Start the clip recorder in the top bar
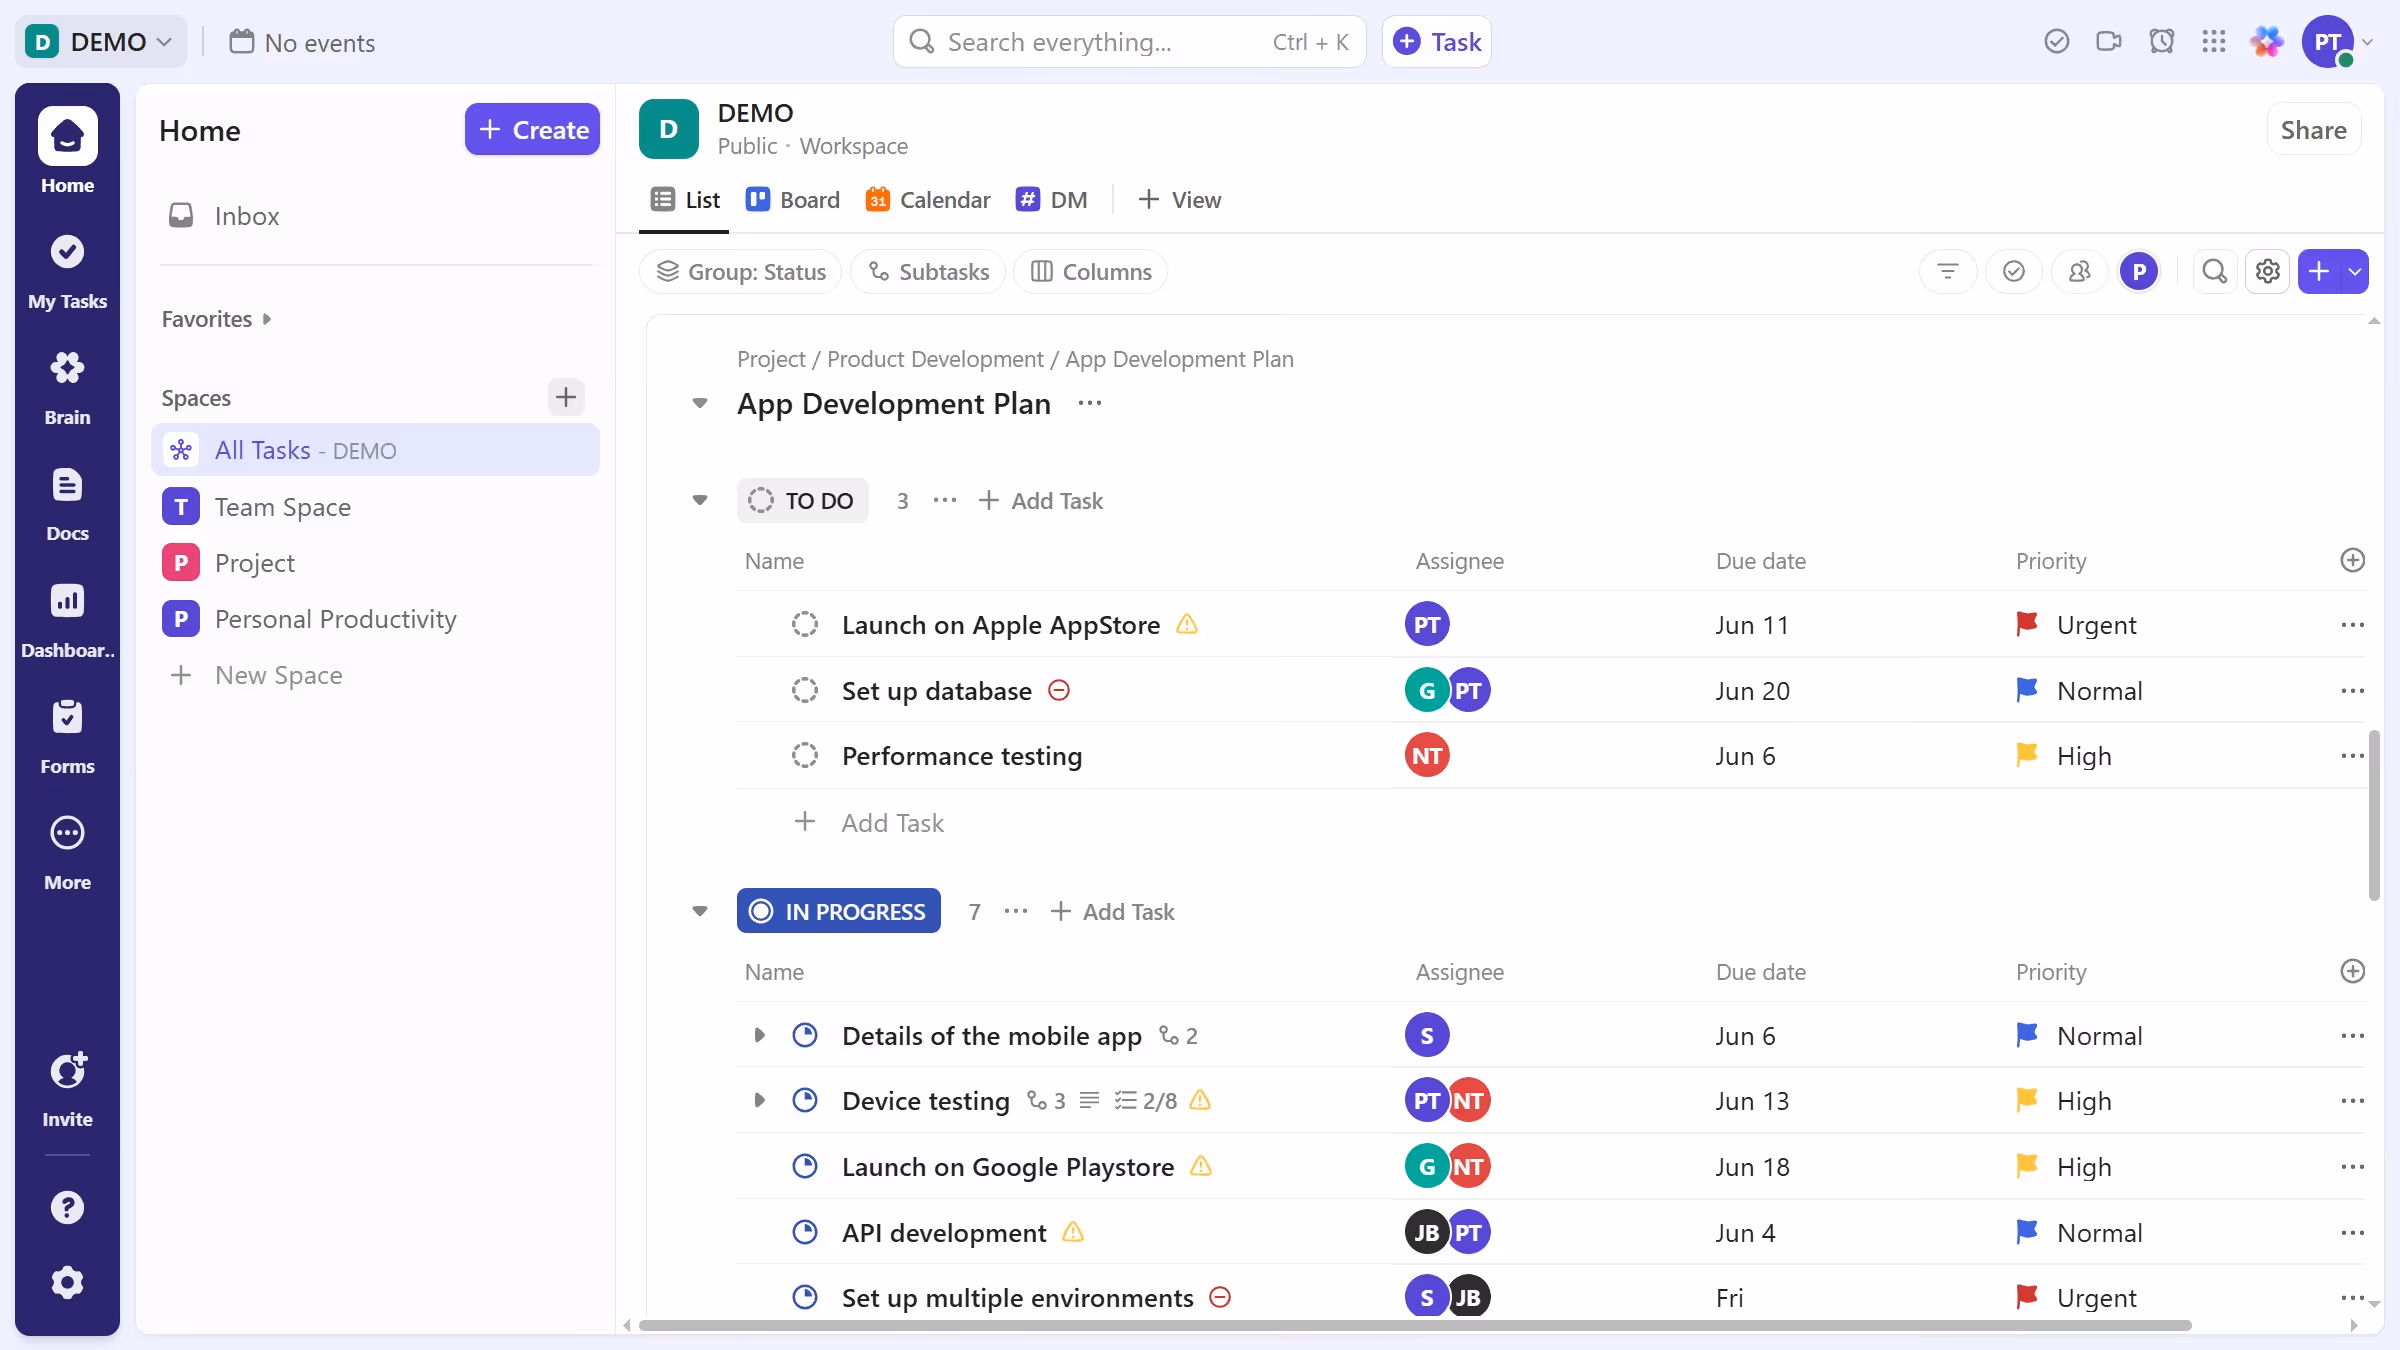This screenshot has height=1350, width=2400. click(x=2109, y=41)
